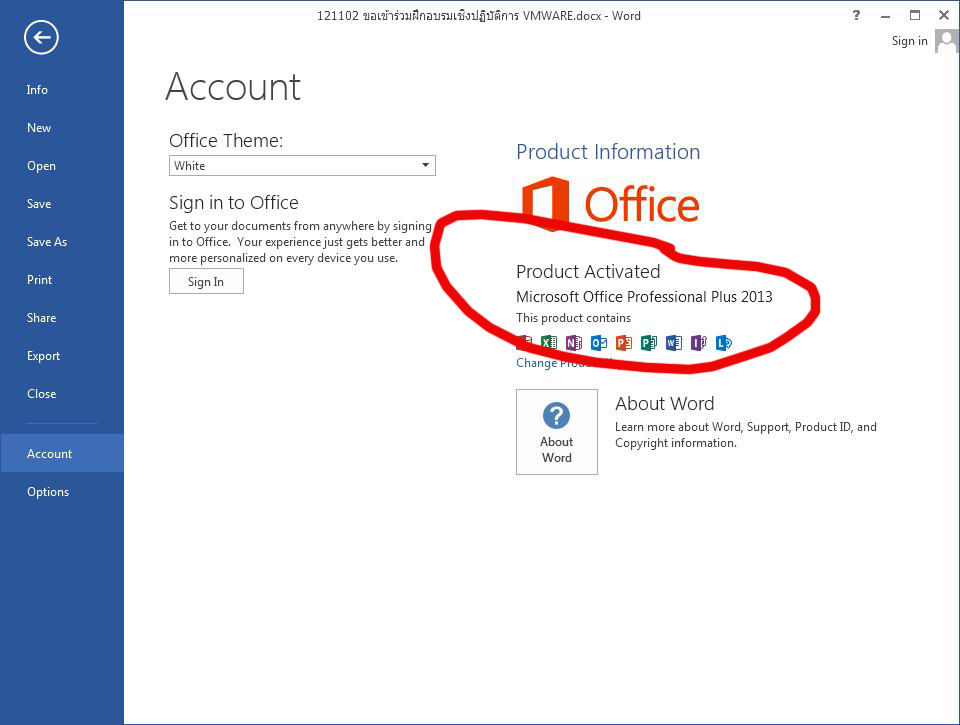Click the 'About Word' heading text
The width and height of the screenshot is (960, 725).
click(x=664, y=404)
